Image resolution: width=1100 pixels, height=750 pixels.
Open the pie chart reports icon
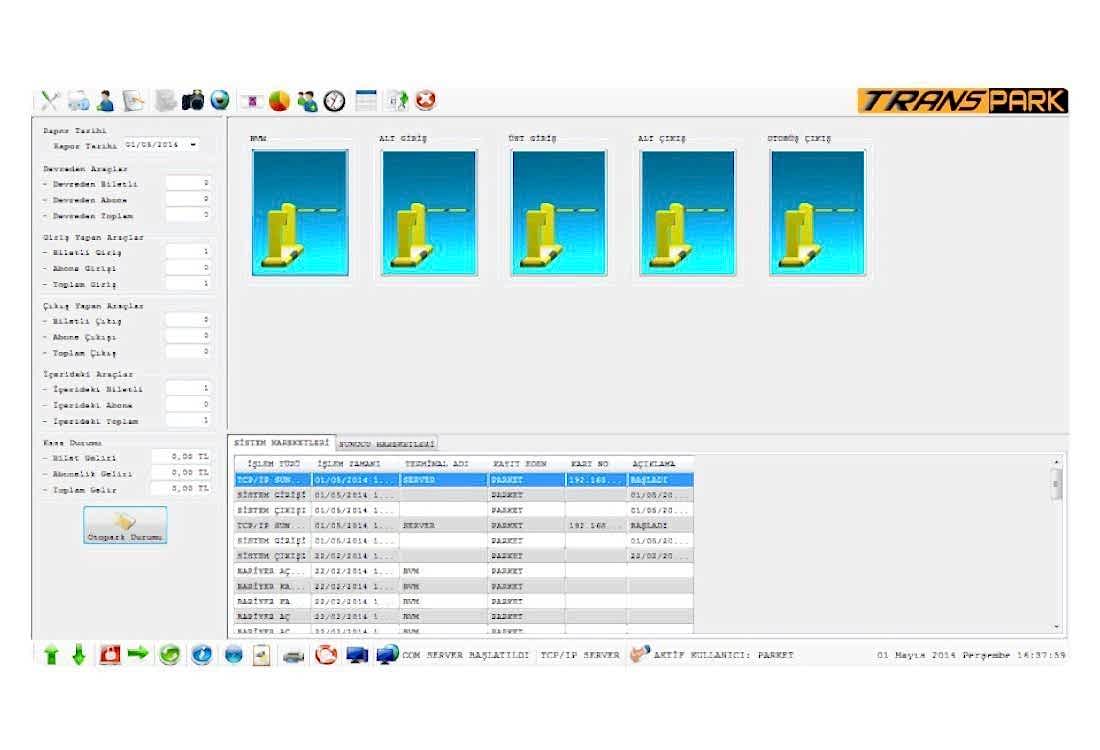point(279,101)
